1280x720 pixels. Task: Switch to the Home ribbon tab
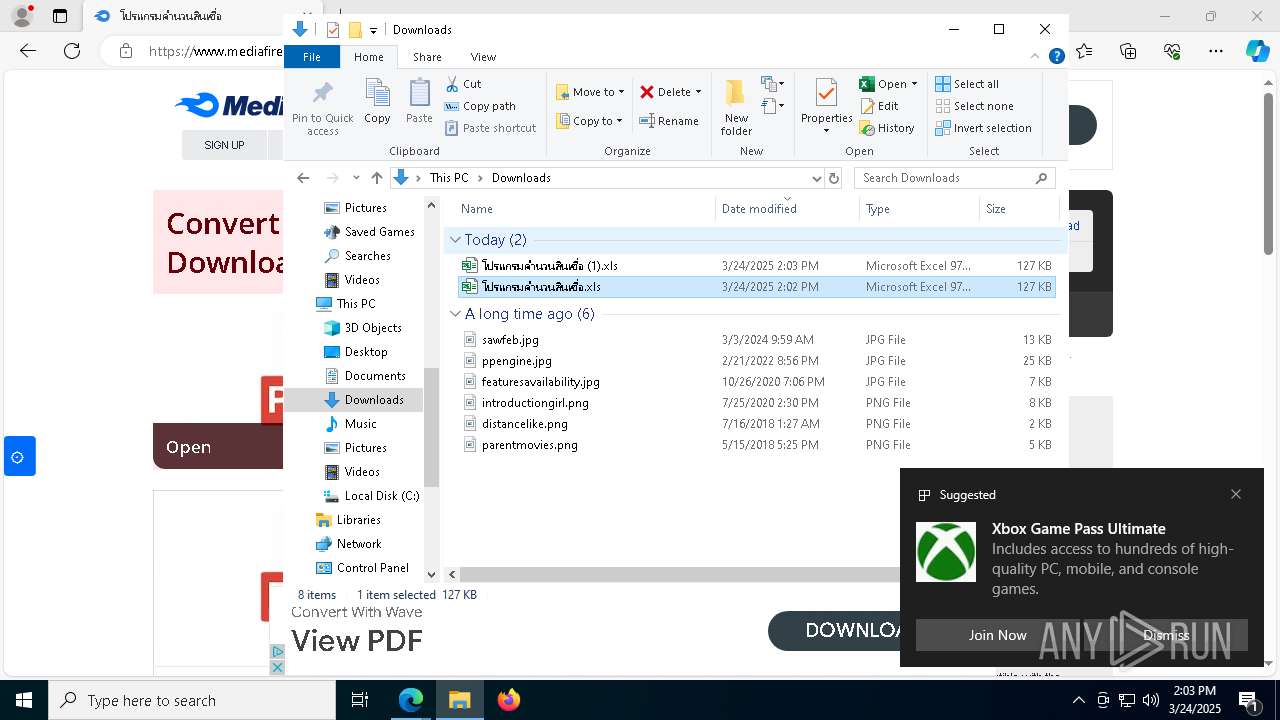368,57
